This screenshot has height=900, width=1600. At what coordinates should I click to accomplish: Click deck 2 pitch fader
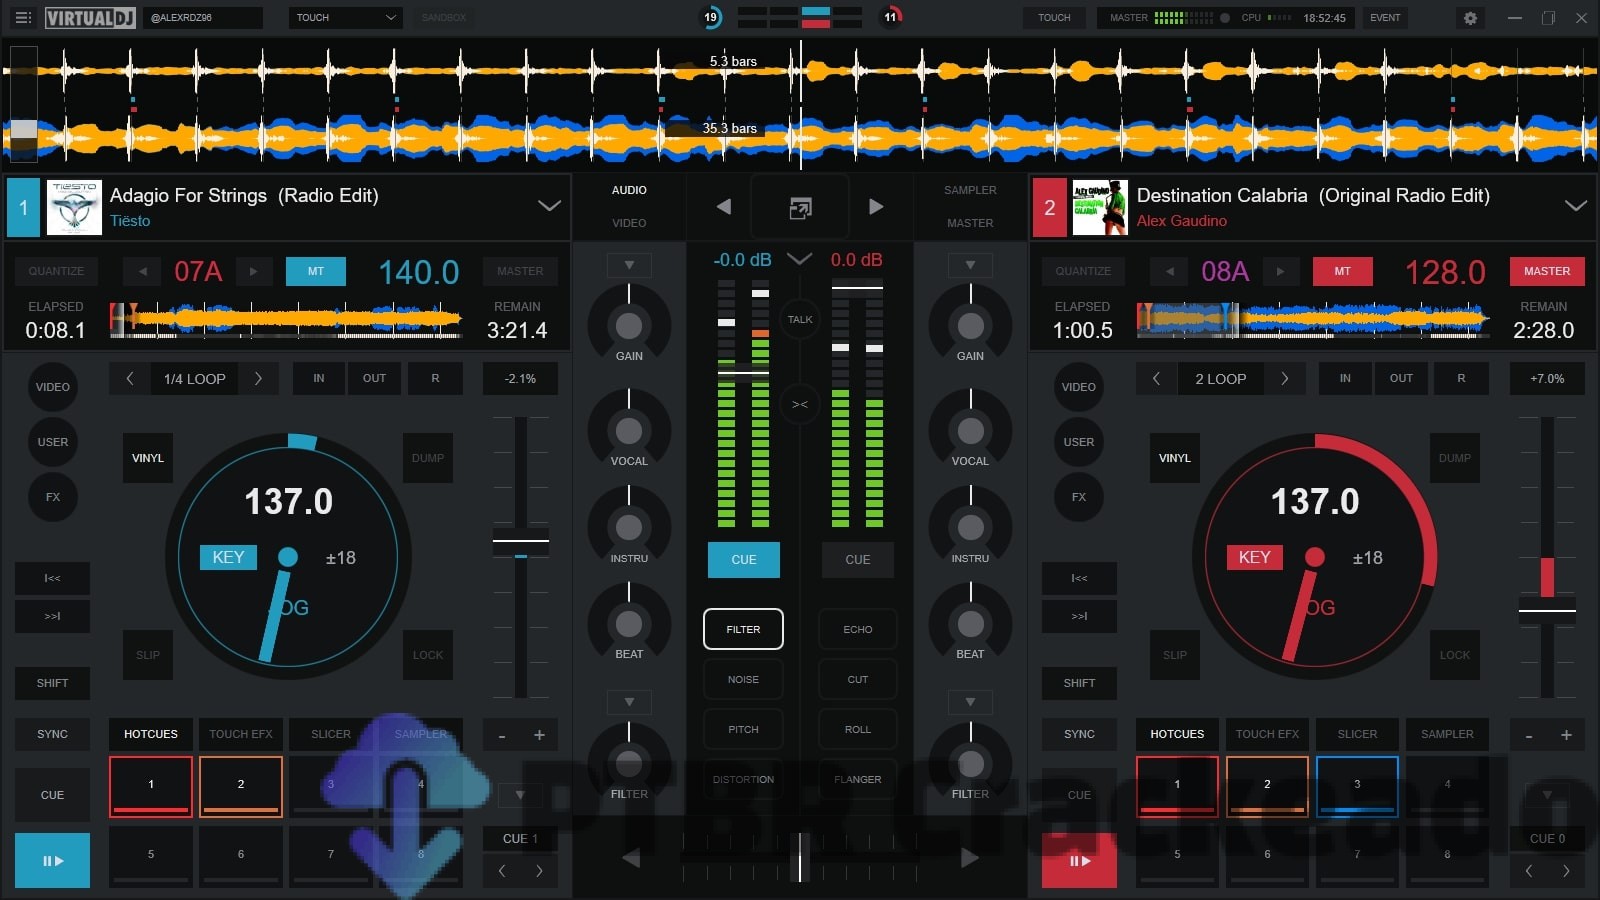[x=1547, y=610]
